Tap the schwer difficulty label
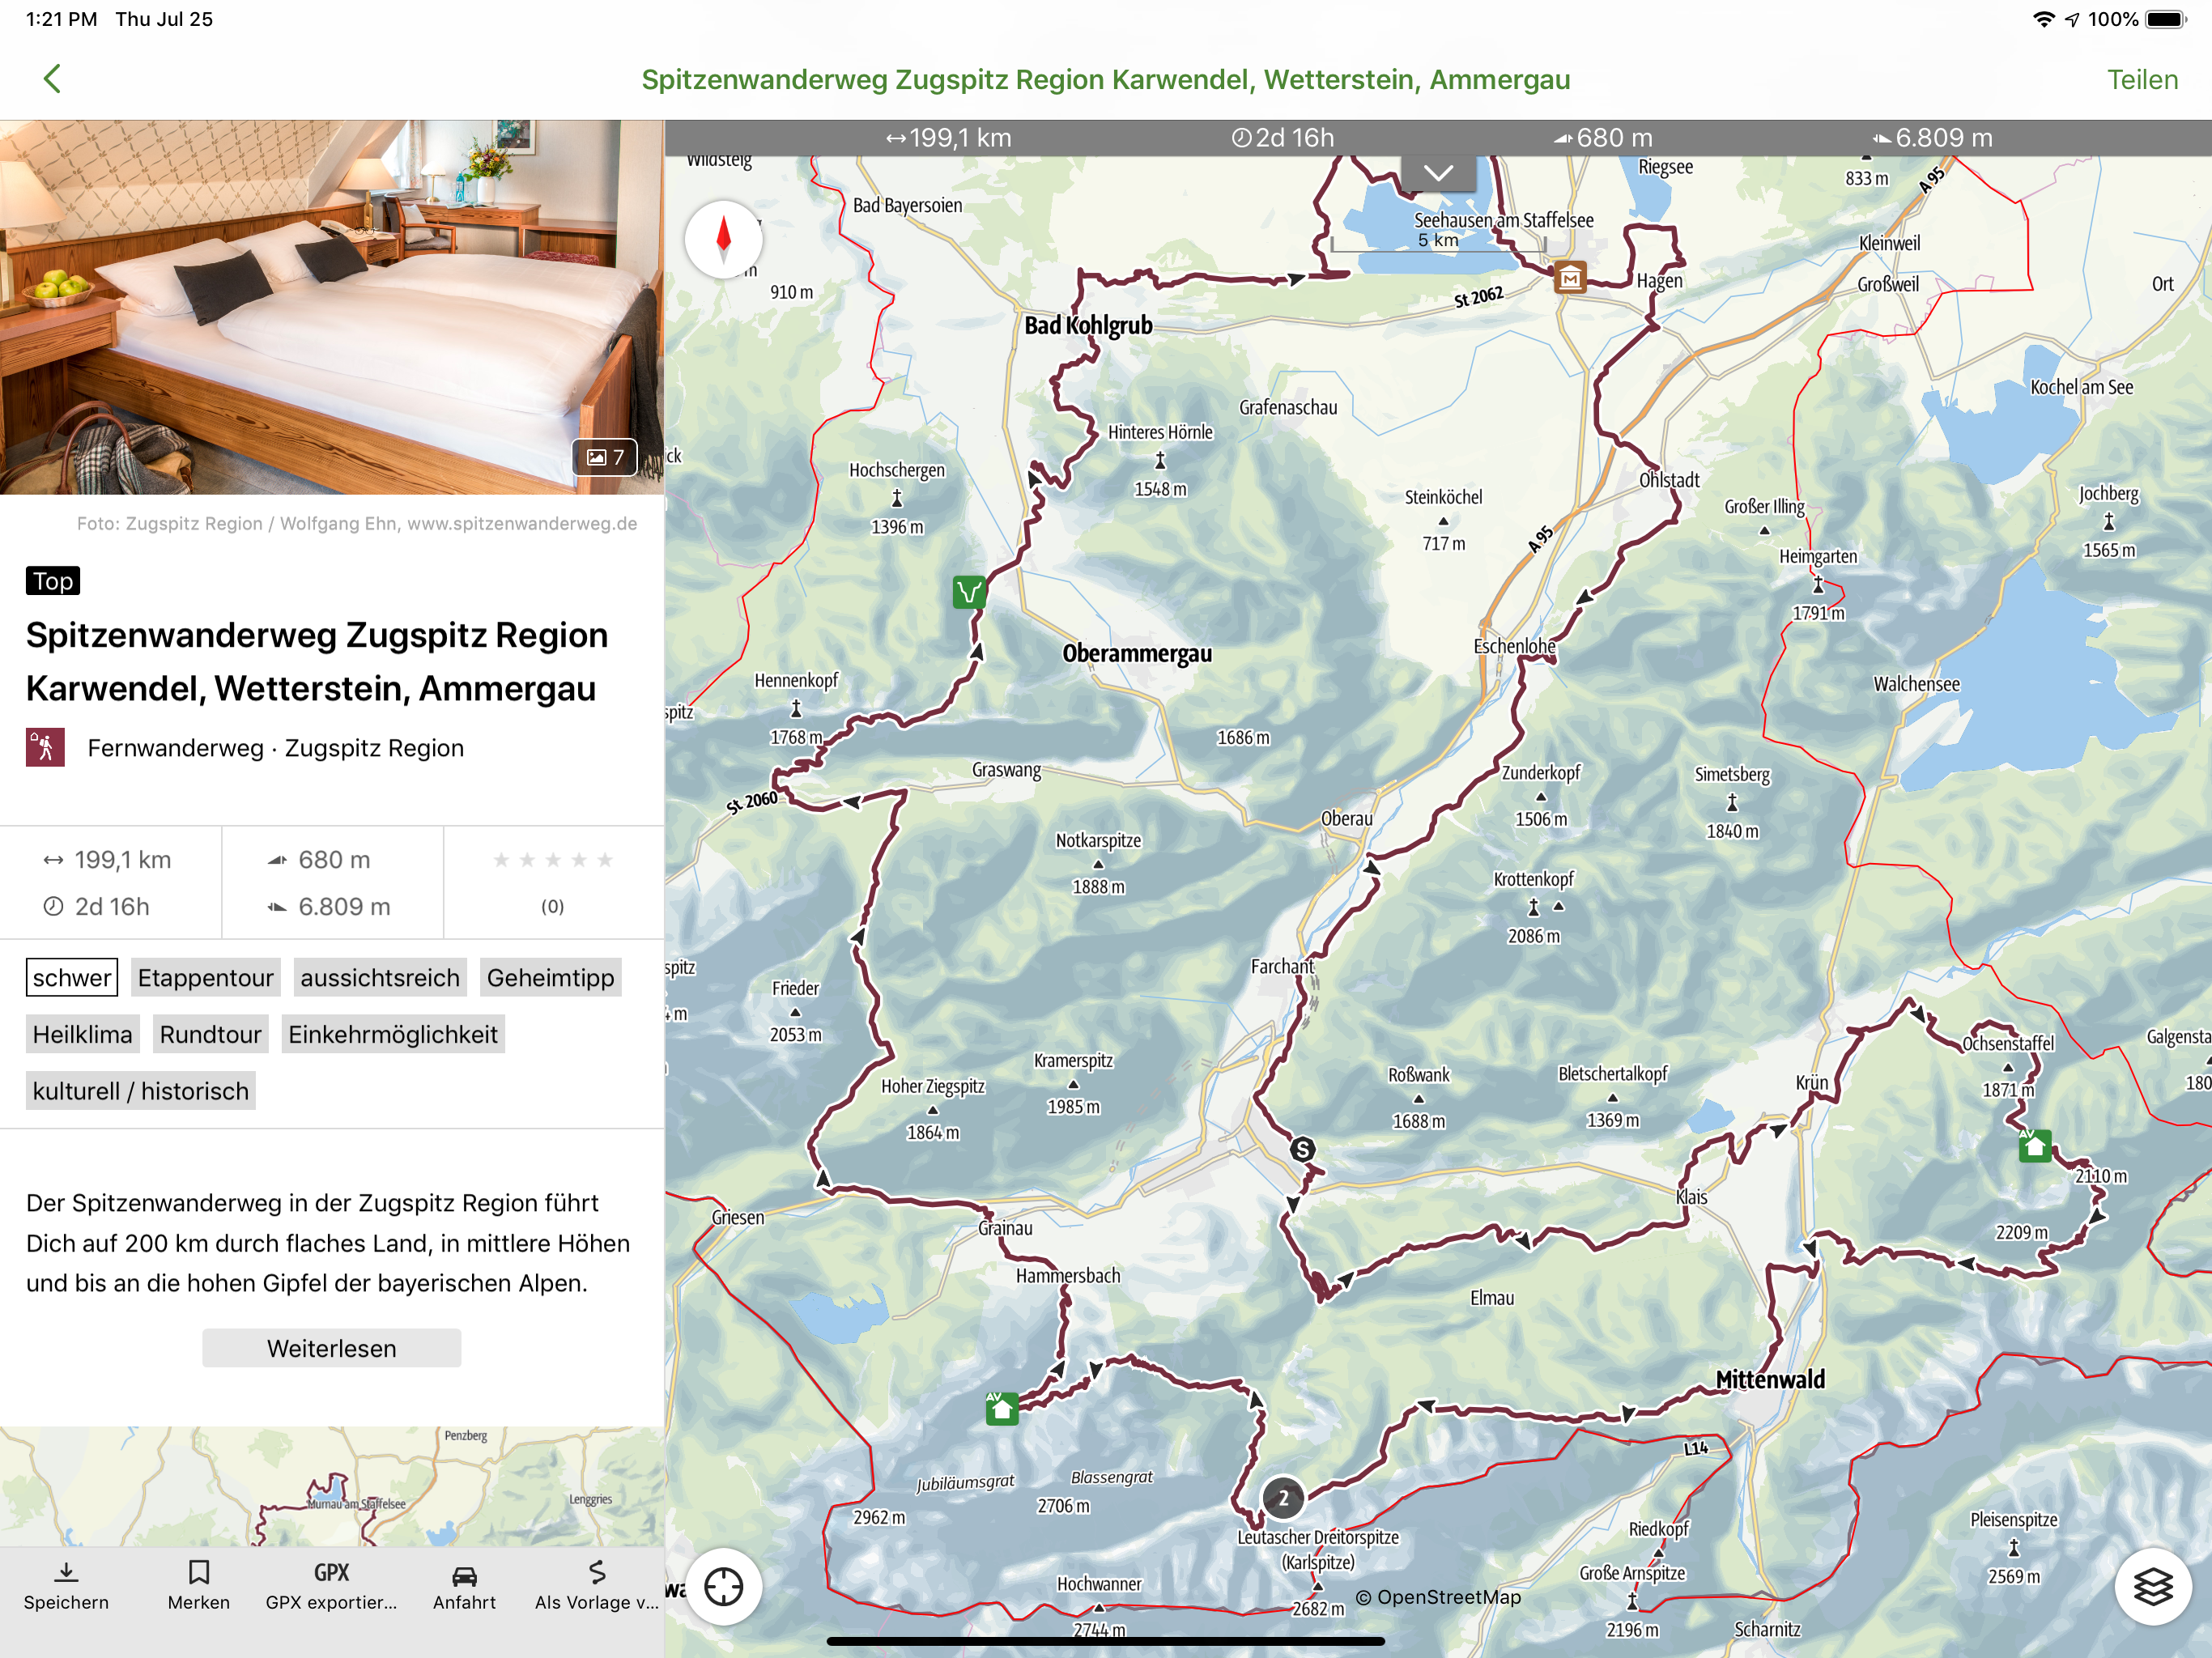Viewport: 2212px width, 1658px height. click(x=72, y=977)
